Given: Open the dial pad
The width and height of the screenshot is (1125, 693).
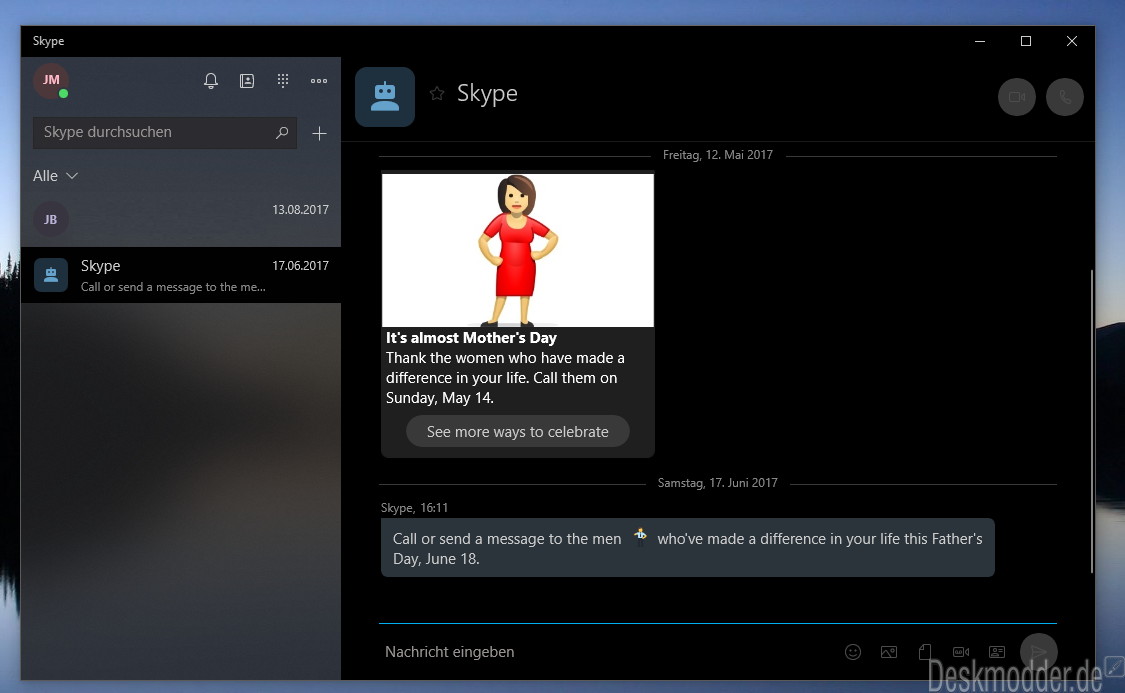Looking at the screenshot, I should click(x=283, y=80).
